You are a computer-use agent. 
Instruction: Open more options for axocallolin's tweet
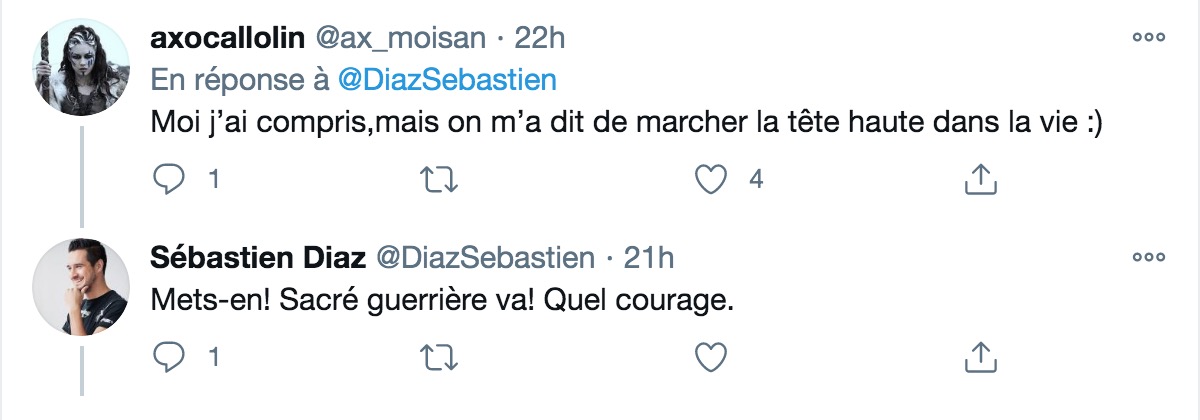[1148, 38]
